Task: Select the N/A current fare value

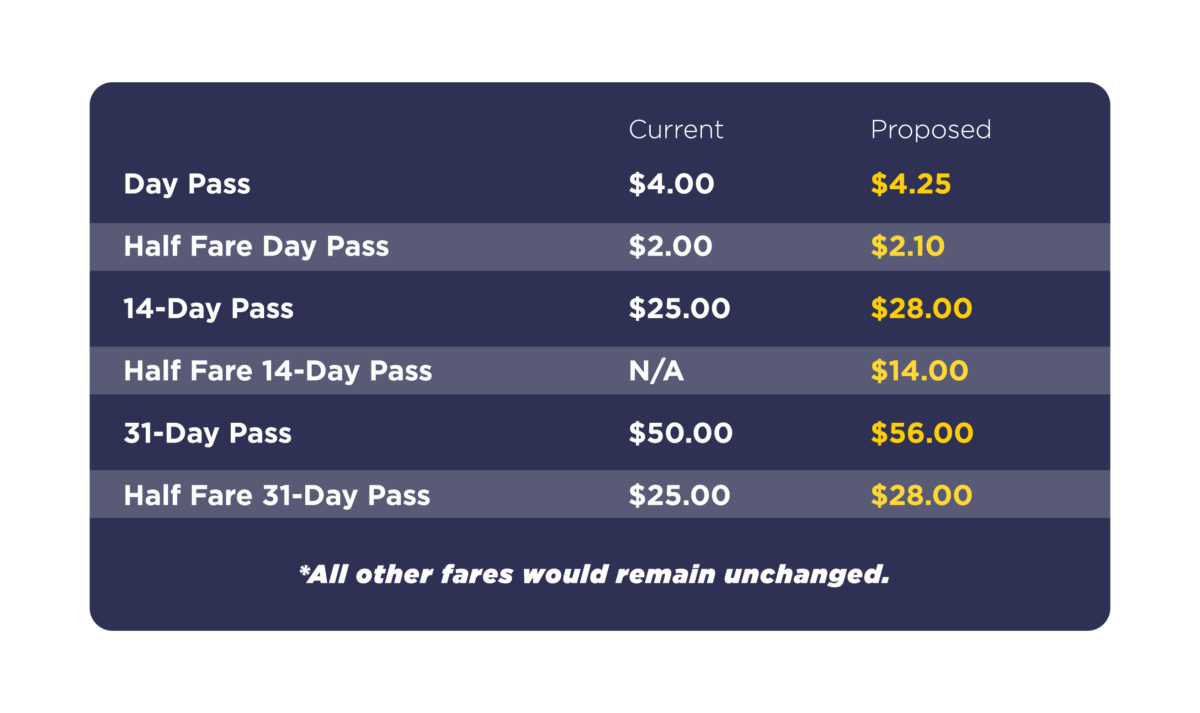Action: [x=657, y=371]
